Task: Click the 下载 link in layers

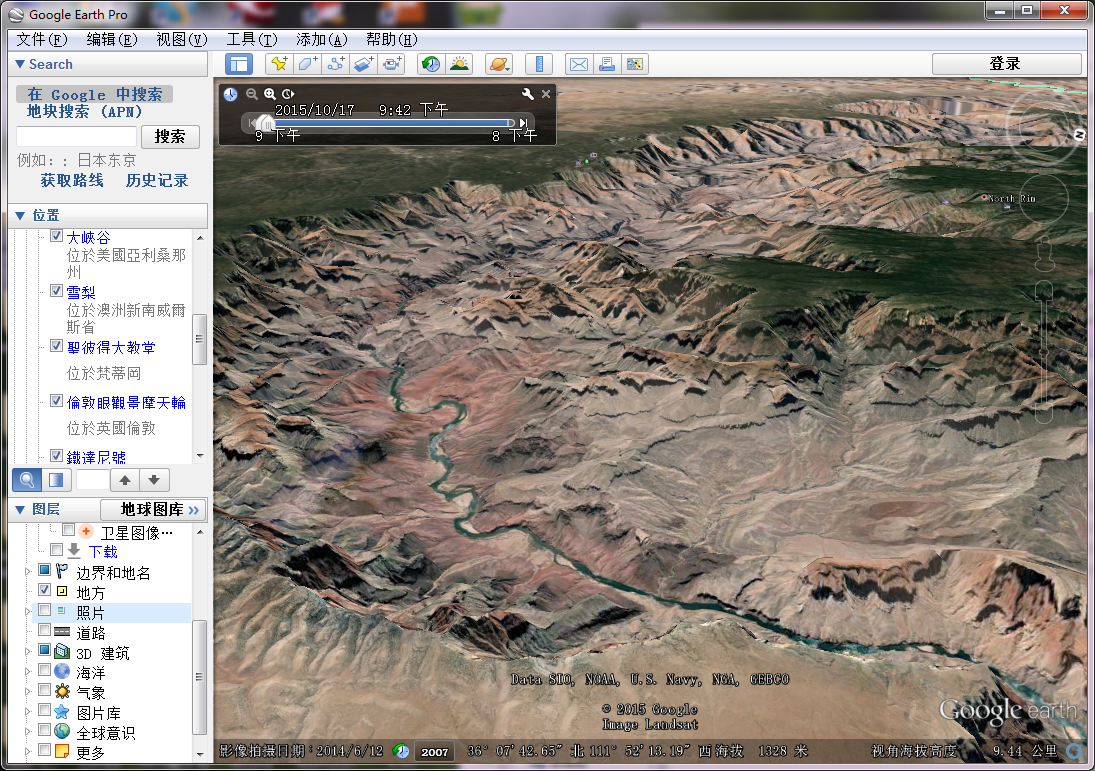Action: click(x=103, y=552)
